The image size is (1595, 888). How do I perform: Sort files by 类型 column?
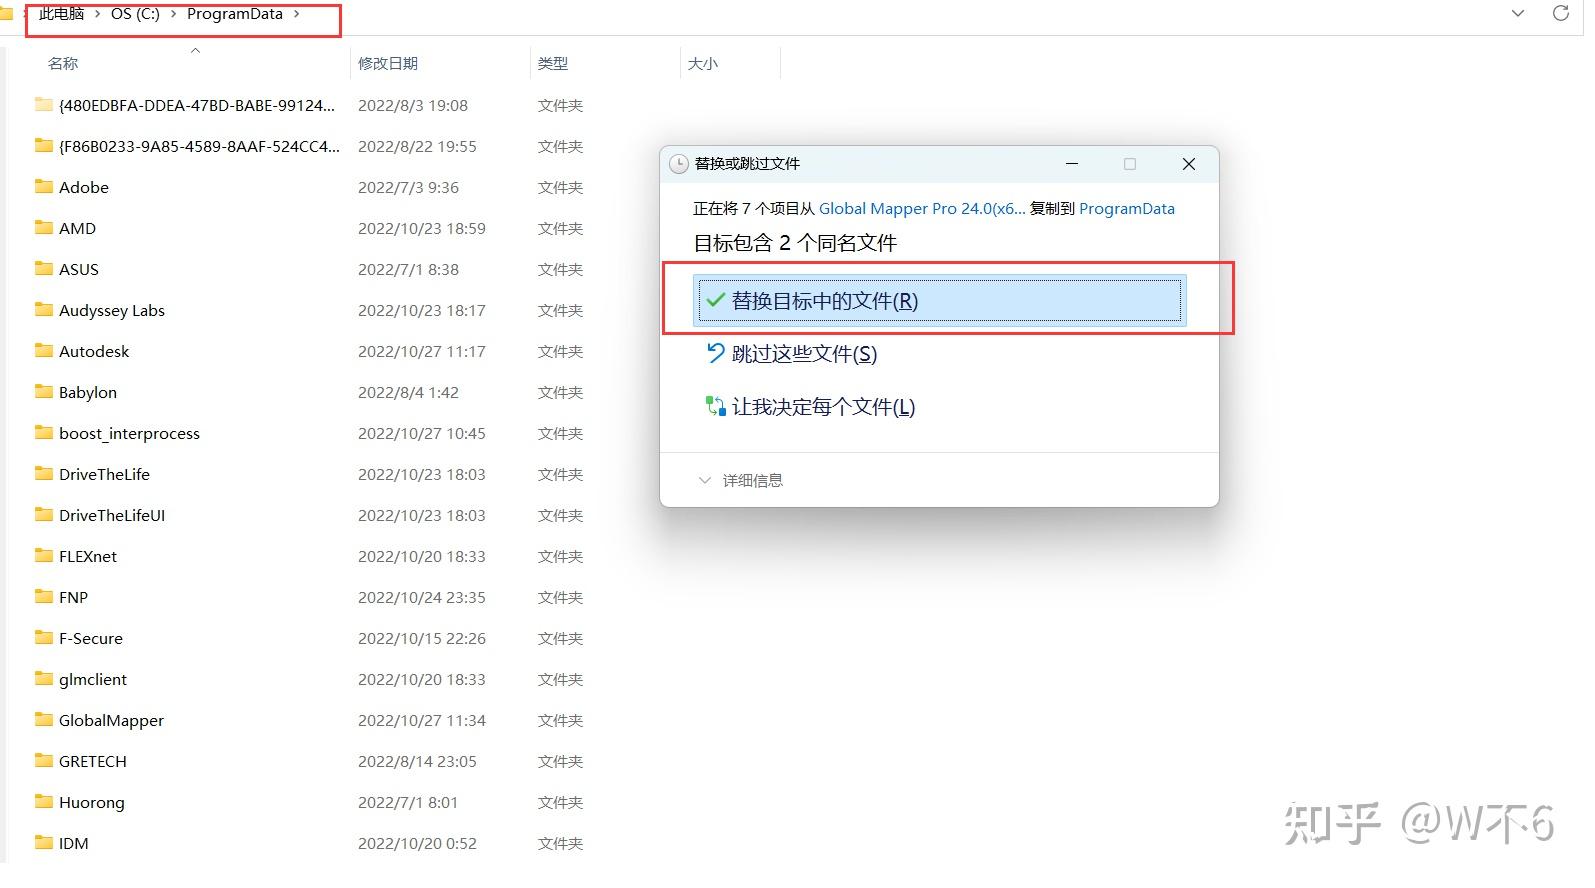click(553, 63)
